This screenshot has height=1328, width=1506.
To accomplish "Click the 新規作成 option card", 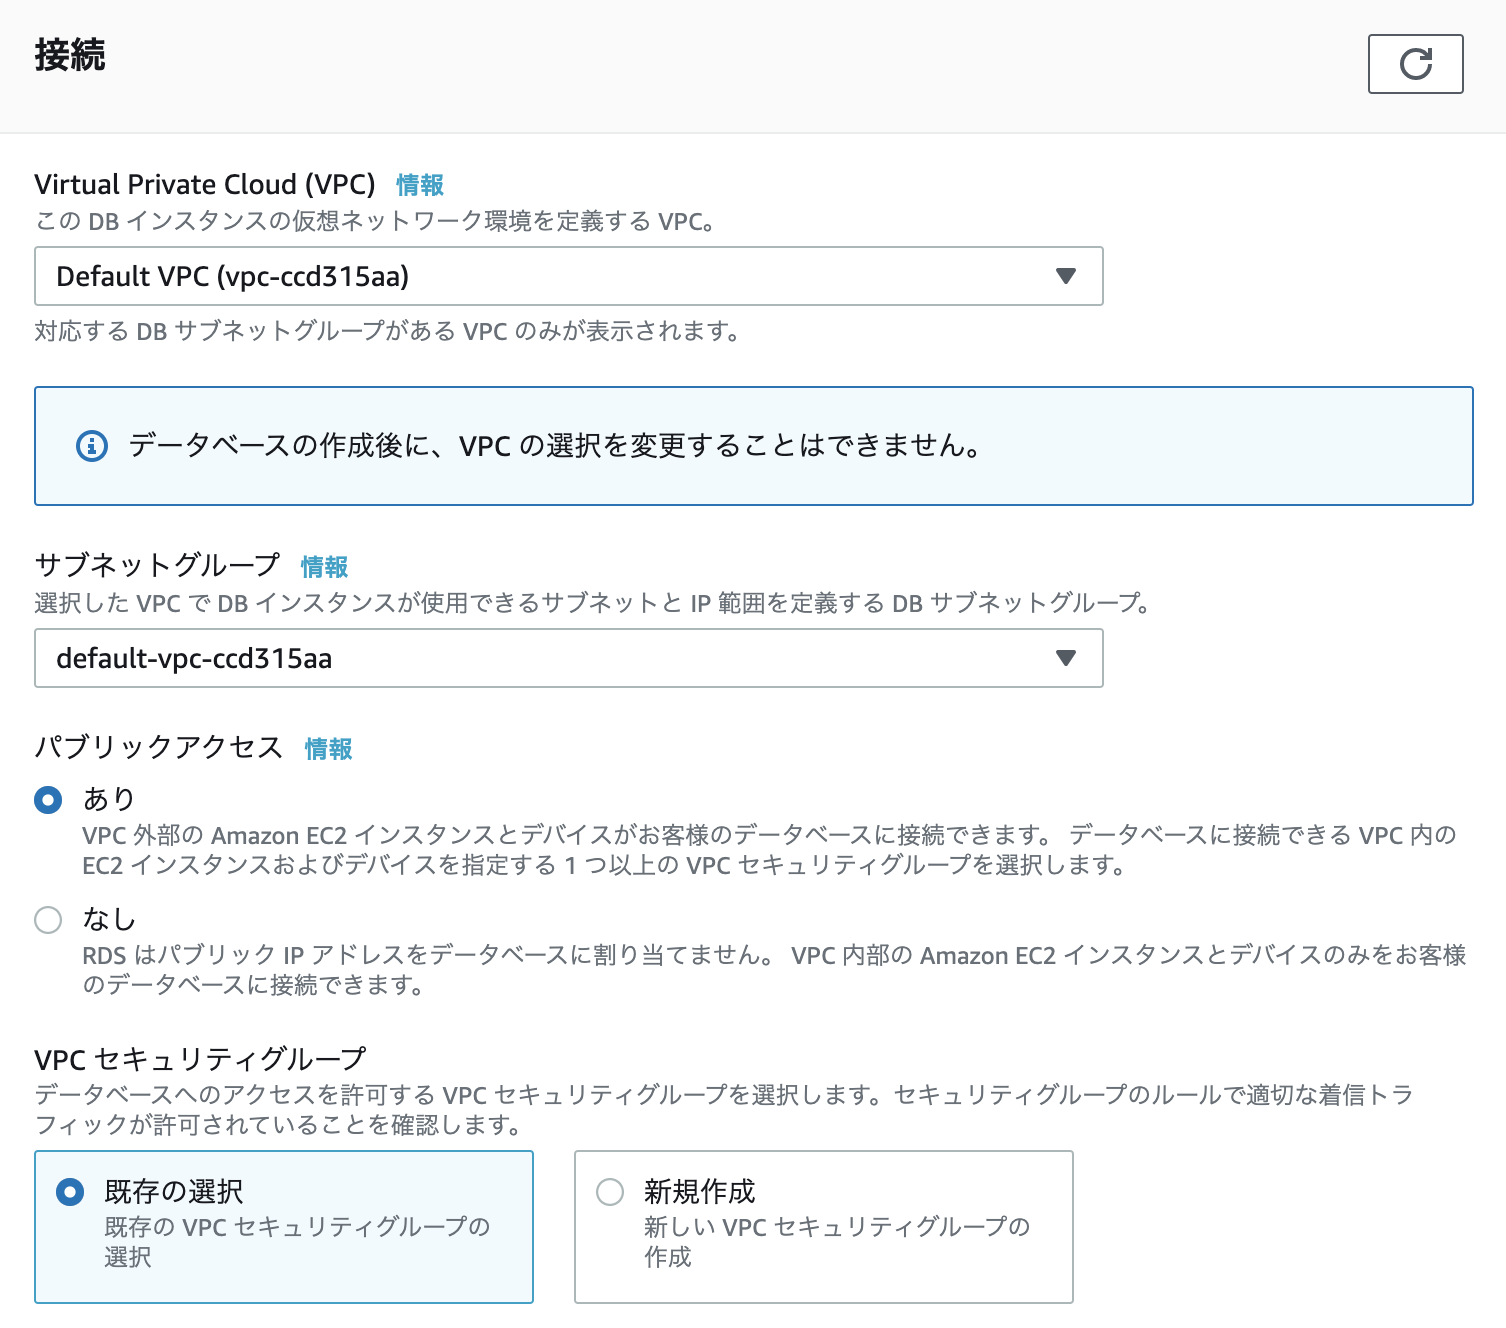I will tap(822, 1226).
